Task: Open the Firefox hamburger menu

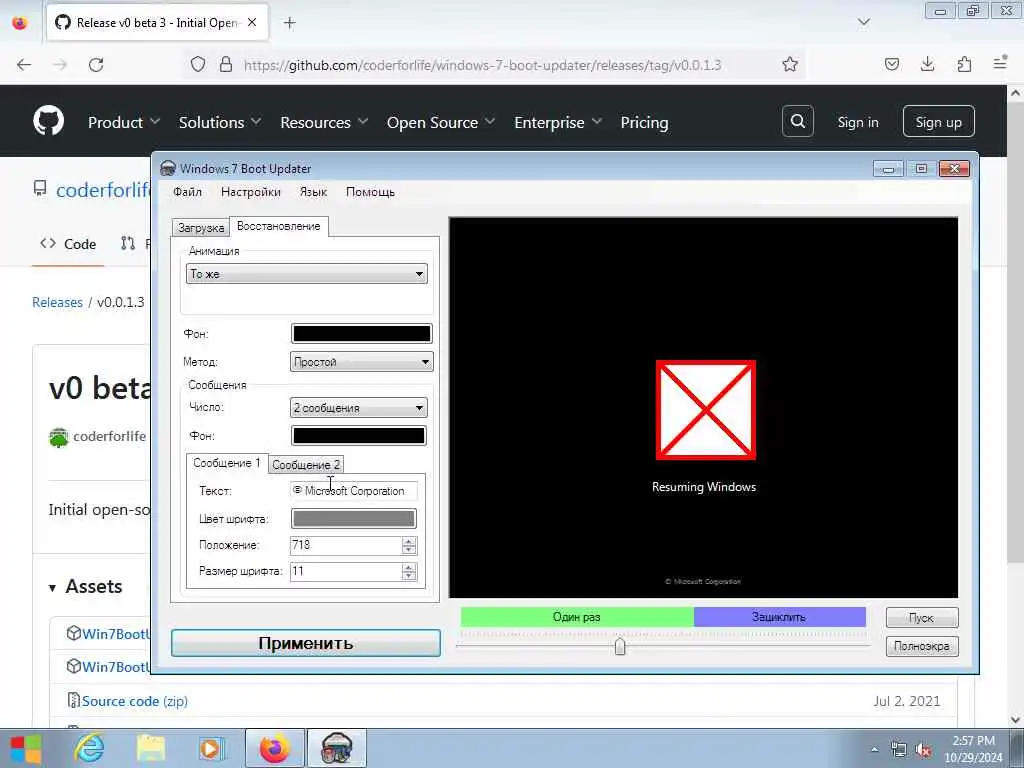Action: tap(1000, 63)
